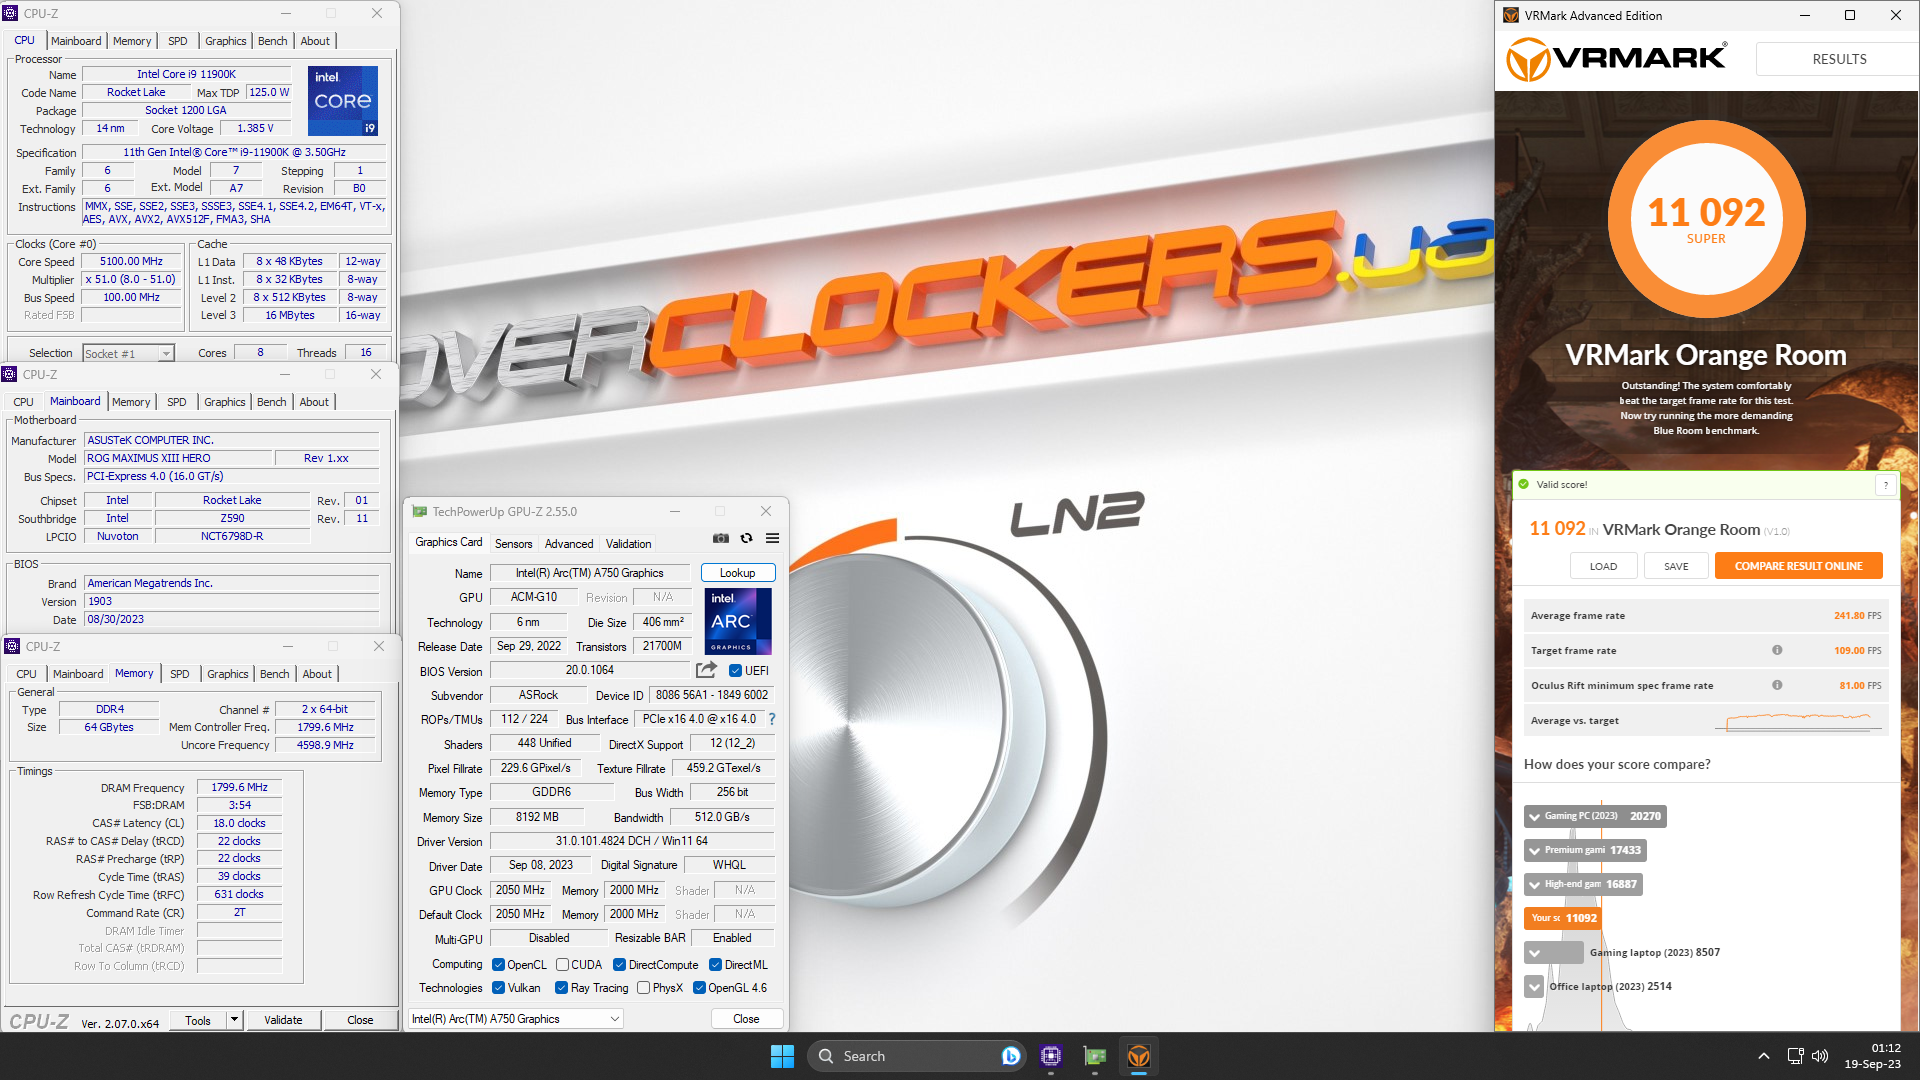Viewport: 1920px width, 1080px height.
Task: Open the Graphics tab in the Memory CPU-Z window
Action: tap(228, 674)
